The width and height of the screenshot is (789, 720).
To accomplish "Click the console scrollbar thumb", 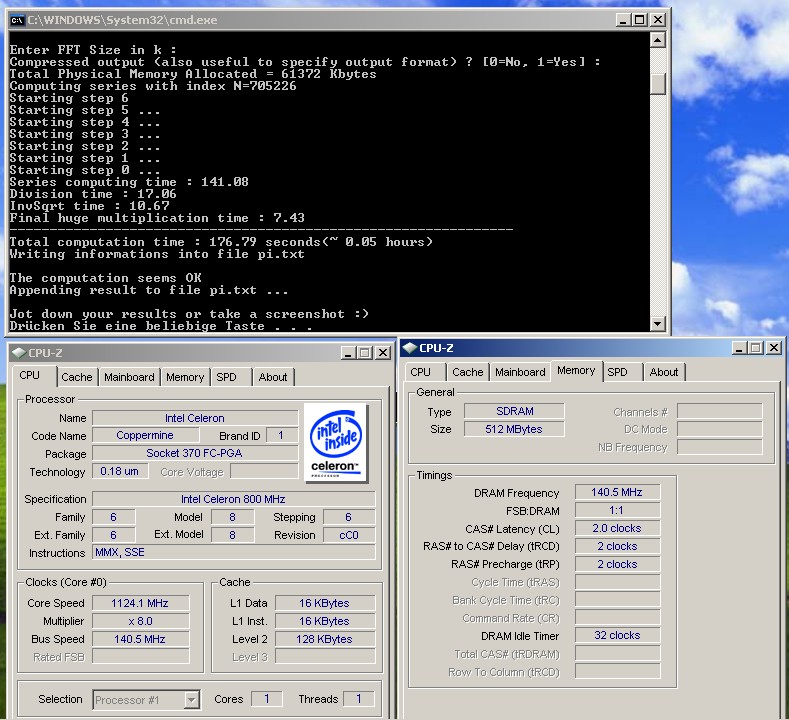I will [658, 84].
